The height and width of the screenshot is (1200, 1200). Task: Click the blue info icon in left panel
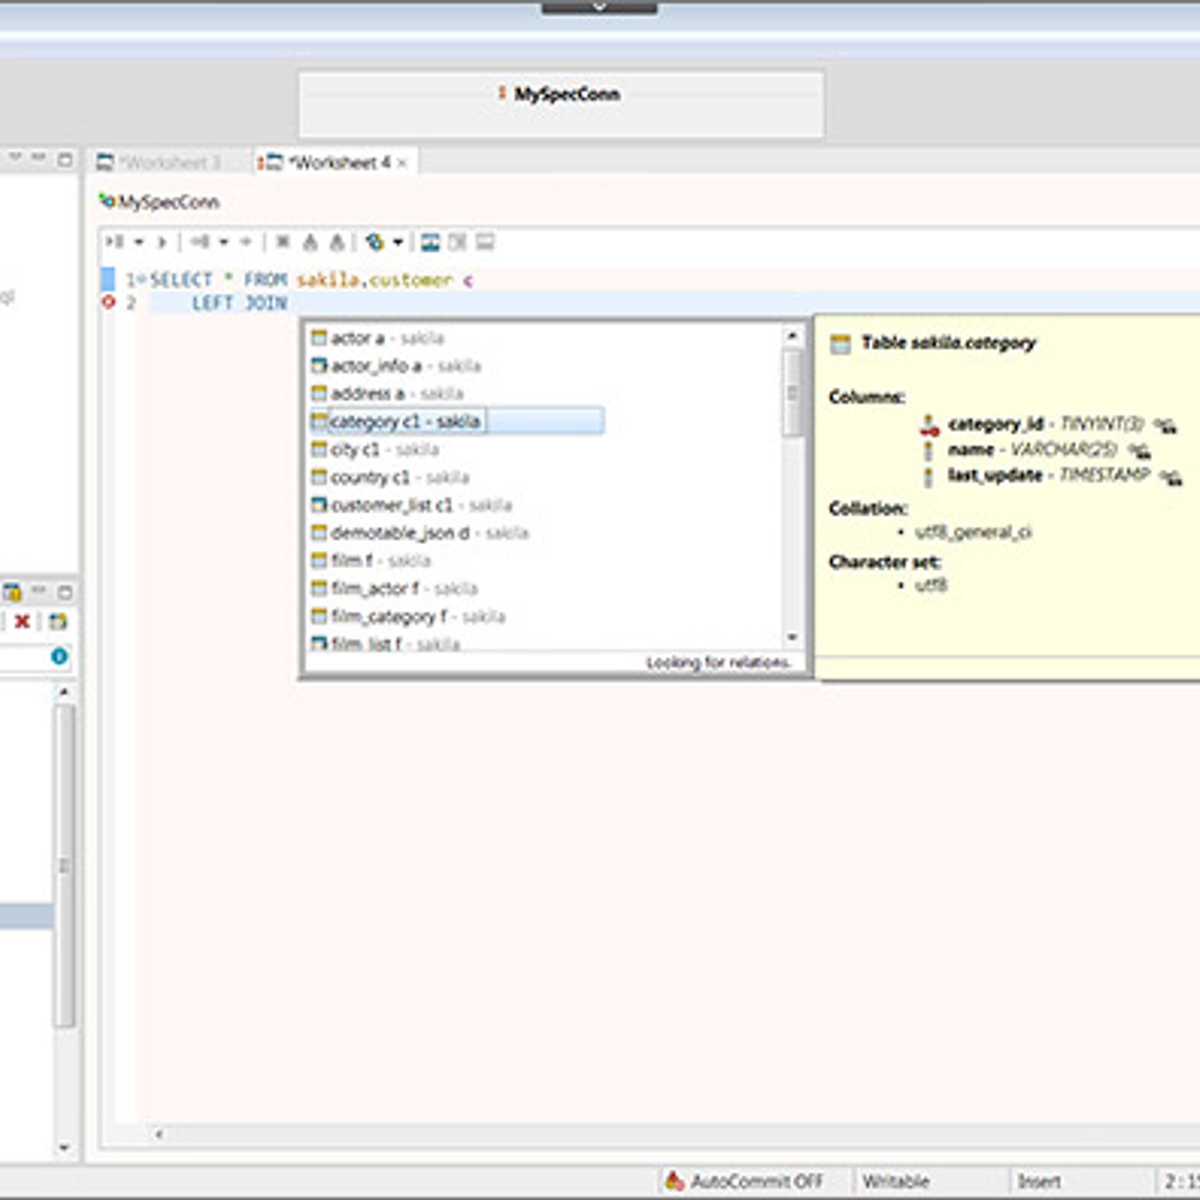59,656
